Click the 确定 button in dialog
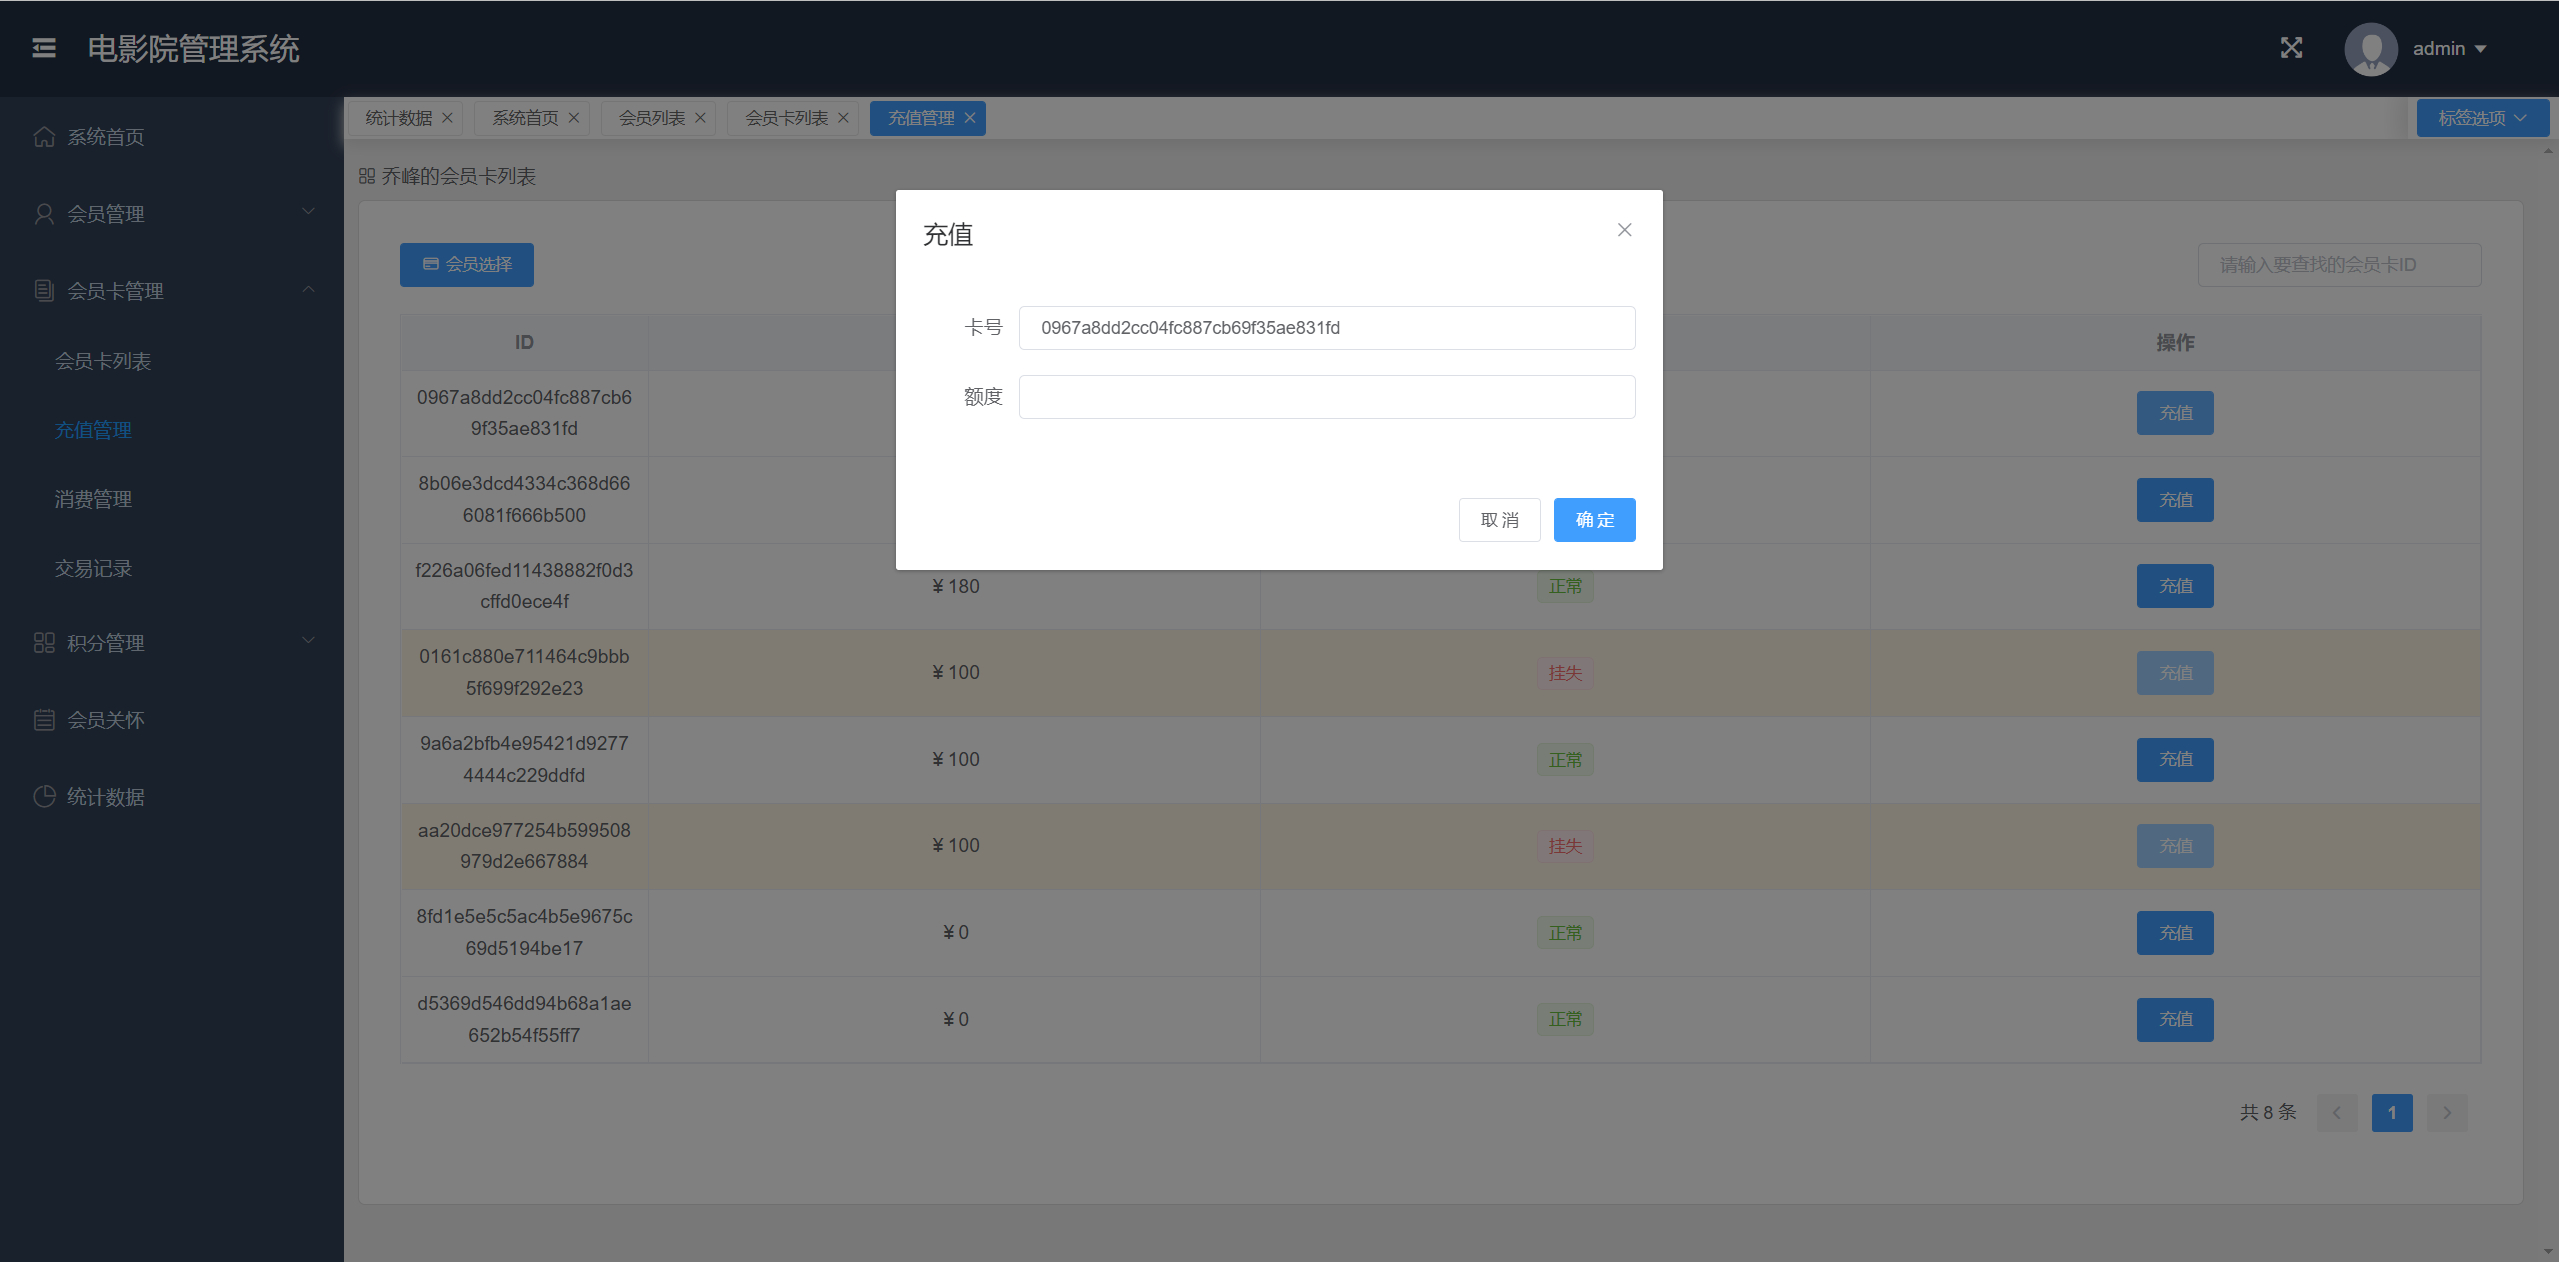Image resolution: width=2559 pixels, height=1262 pixels. (1594, 520)
